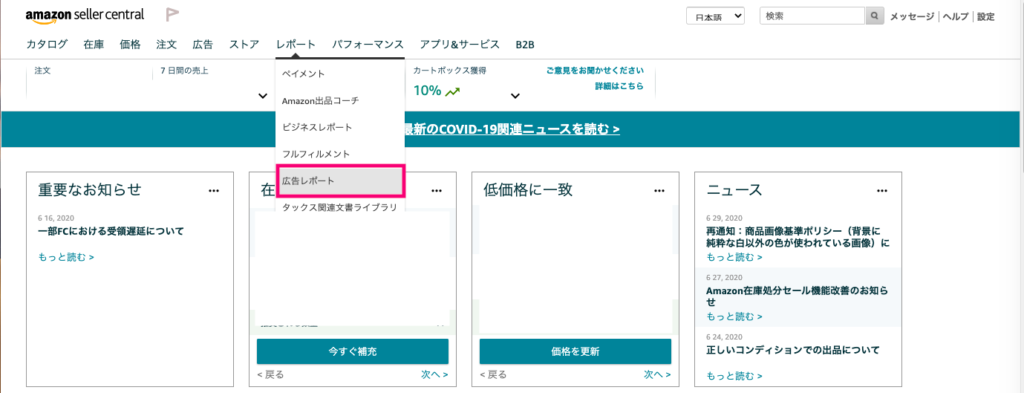Open the 設定 link
This screenshot has height=393, width=1024.
tap(985, 17)
